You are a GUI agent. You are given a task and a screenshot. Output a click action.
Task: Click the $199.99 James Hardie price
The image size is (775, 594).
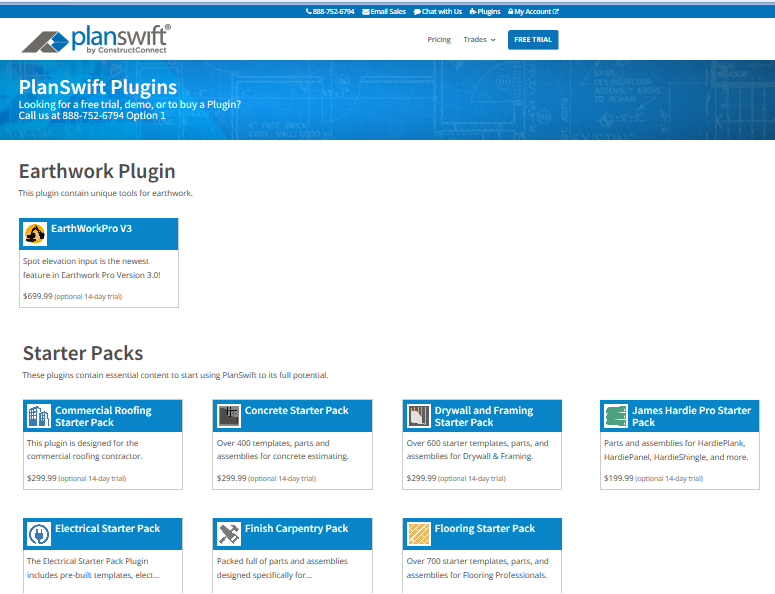pyautogui.click(x=618, y=478)
